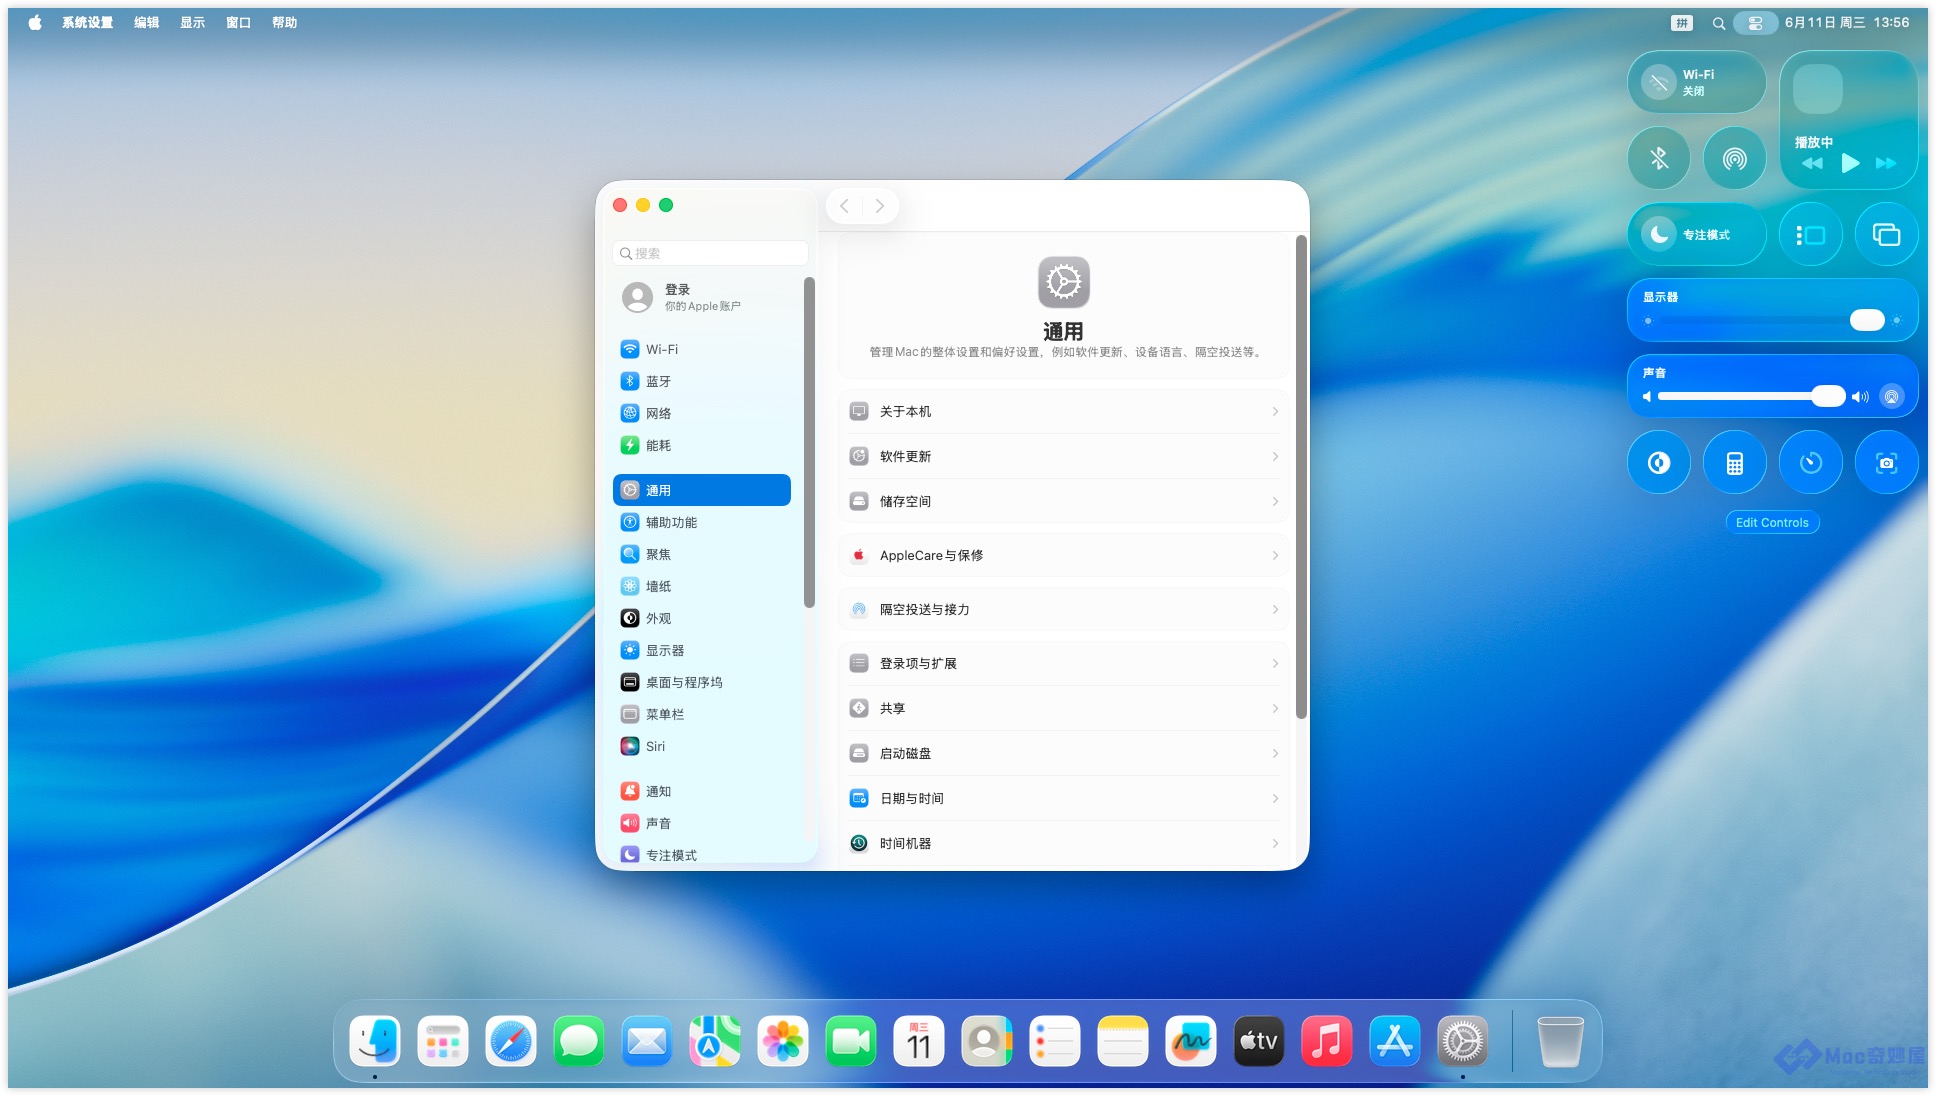The image size is (1936, 1096).
Task: Open Maps app in Dock
Action: pos(715,1041)
